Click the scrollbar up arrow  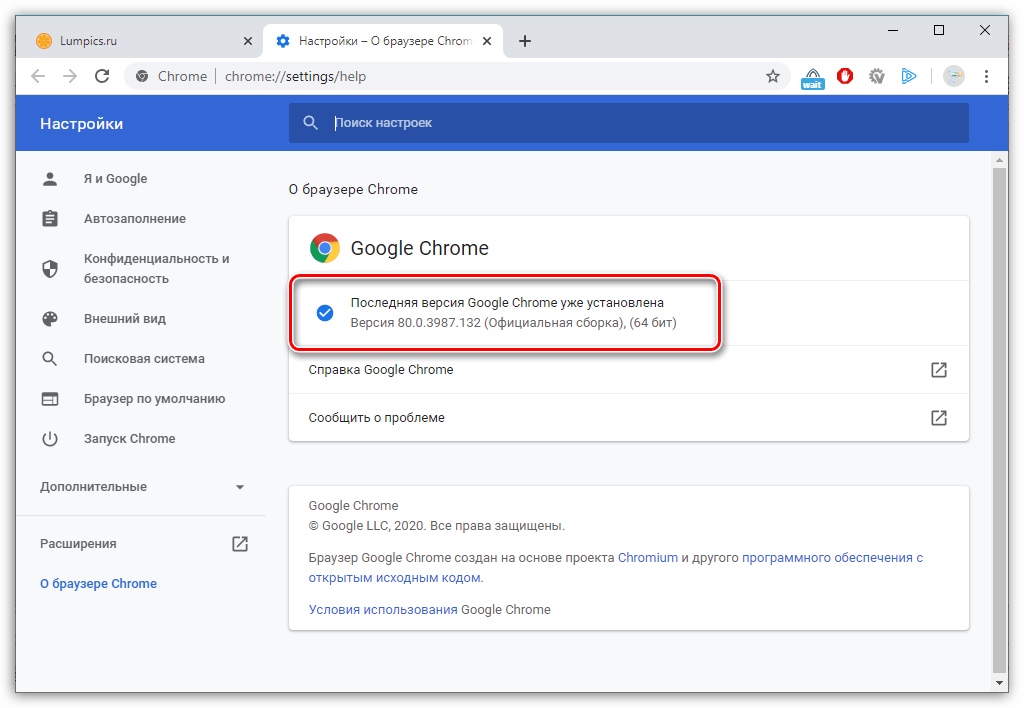(999, 159)
